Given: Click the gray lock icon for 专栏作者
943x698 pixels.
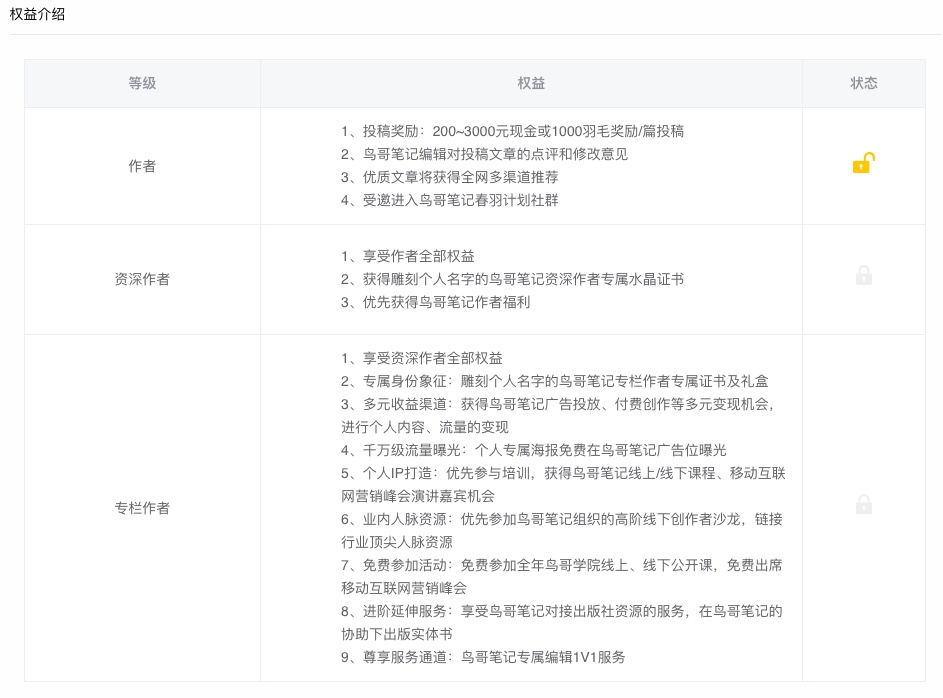Looking at the screenshot, I should pyautogui.click(x=864, y=504).
